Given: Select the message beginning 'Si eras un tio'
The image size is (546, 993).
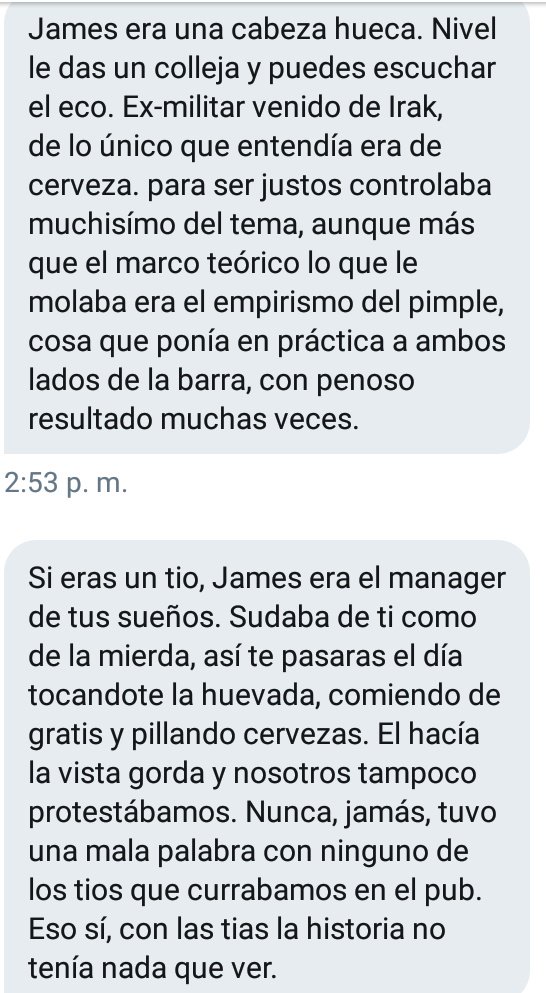Looking at the screenshot, I should coord(267,766).
